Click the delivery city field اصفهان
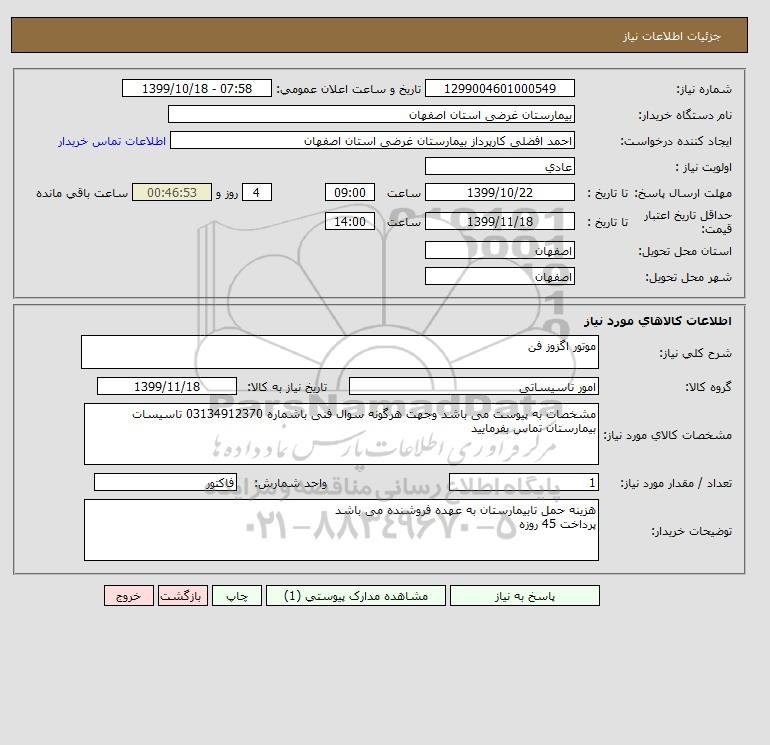 pyautogui.click(x=499, y=276)
